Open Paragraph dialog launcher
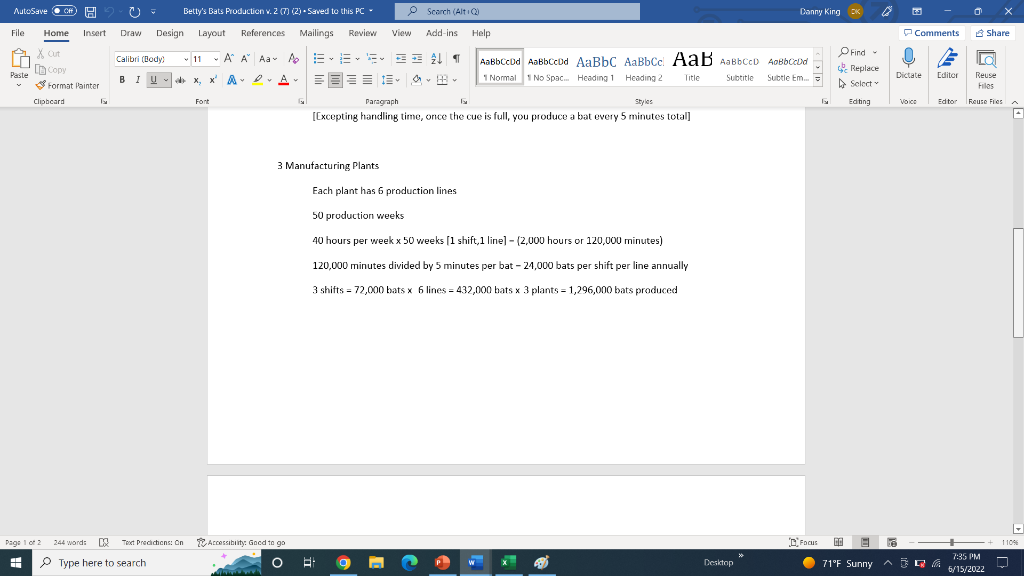 click(464, 102)
